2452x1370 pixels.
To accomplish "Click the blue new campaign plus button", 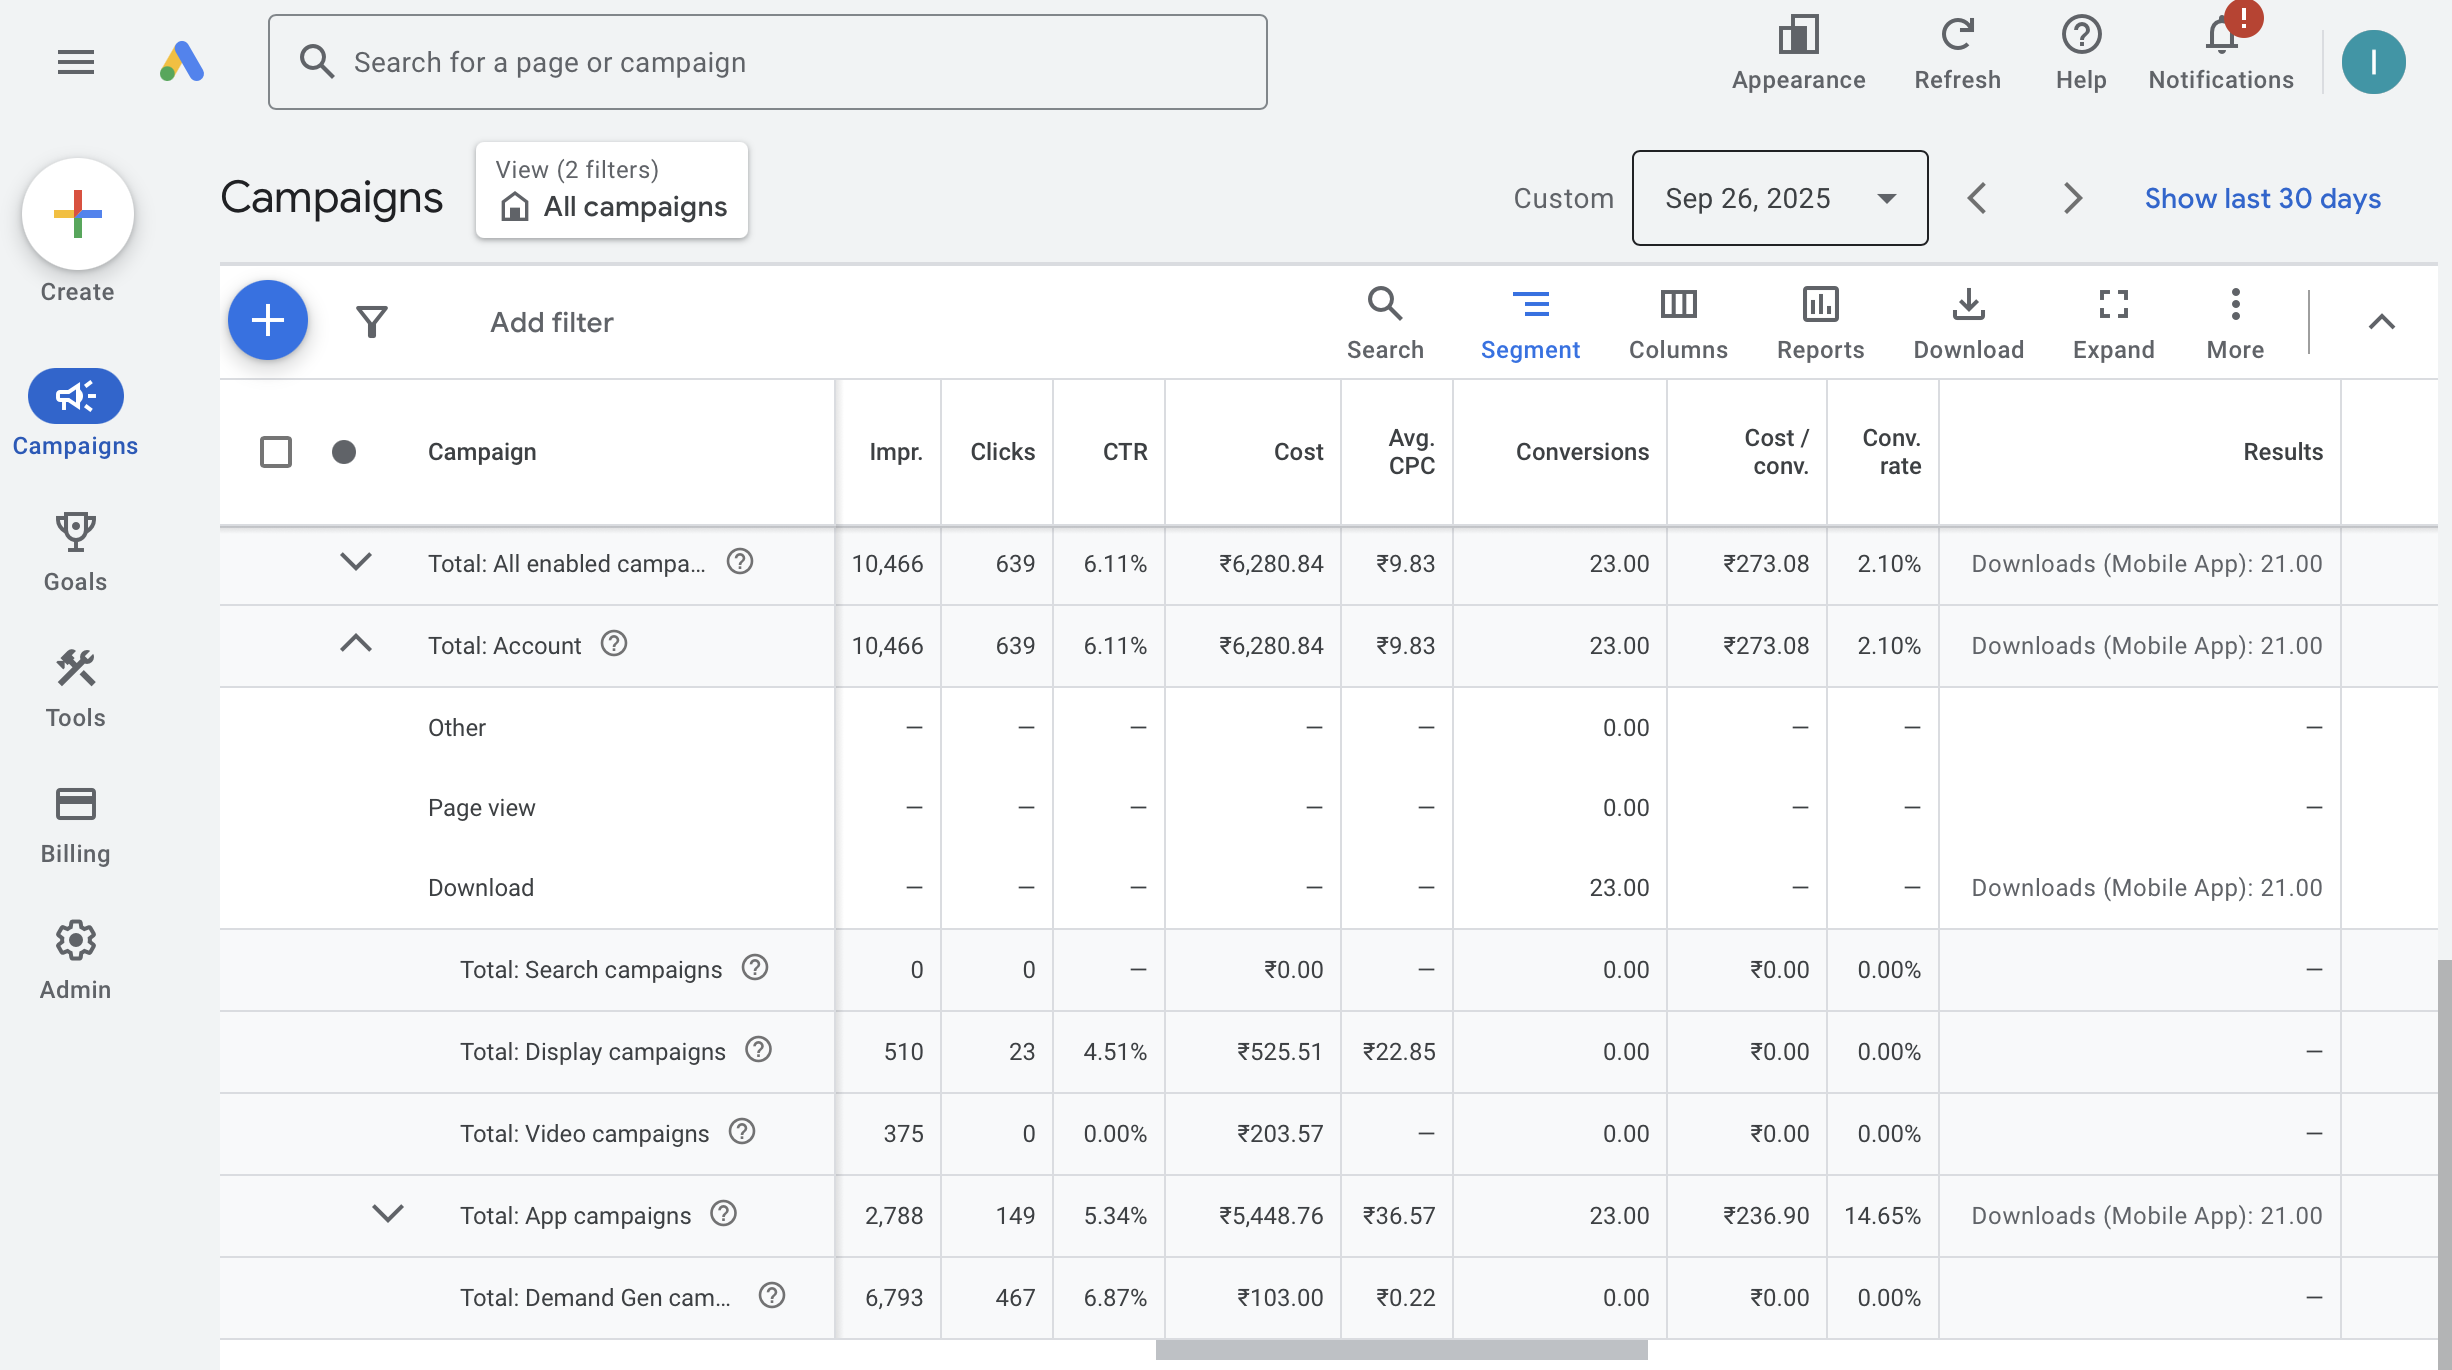I will (x=267, y=320).
